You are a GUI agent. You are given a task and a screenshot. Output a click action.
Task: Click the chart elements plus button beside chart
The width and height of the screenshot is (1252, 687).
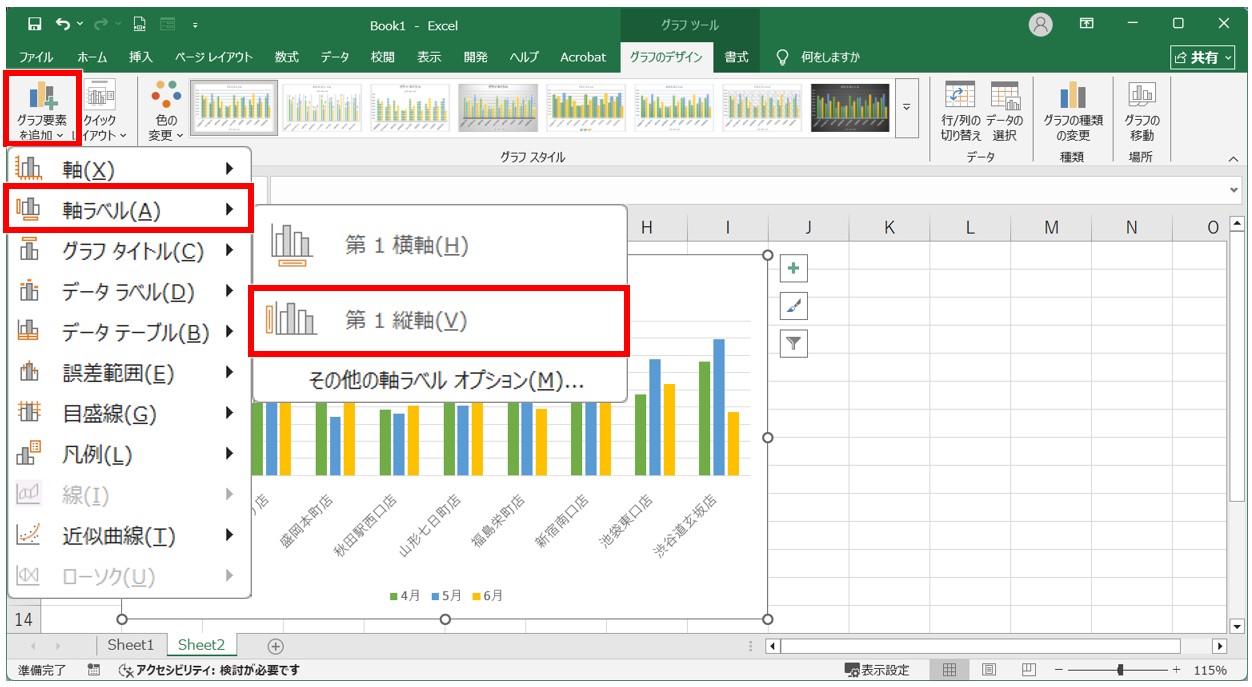(x=793, y=268)
